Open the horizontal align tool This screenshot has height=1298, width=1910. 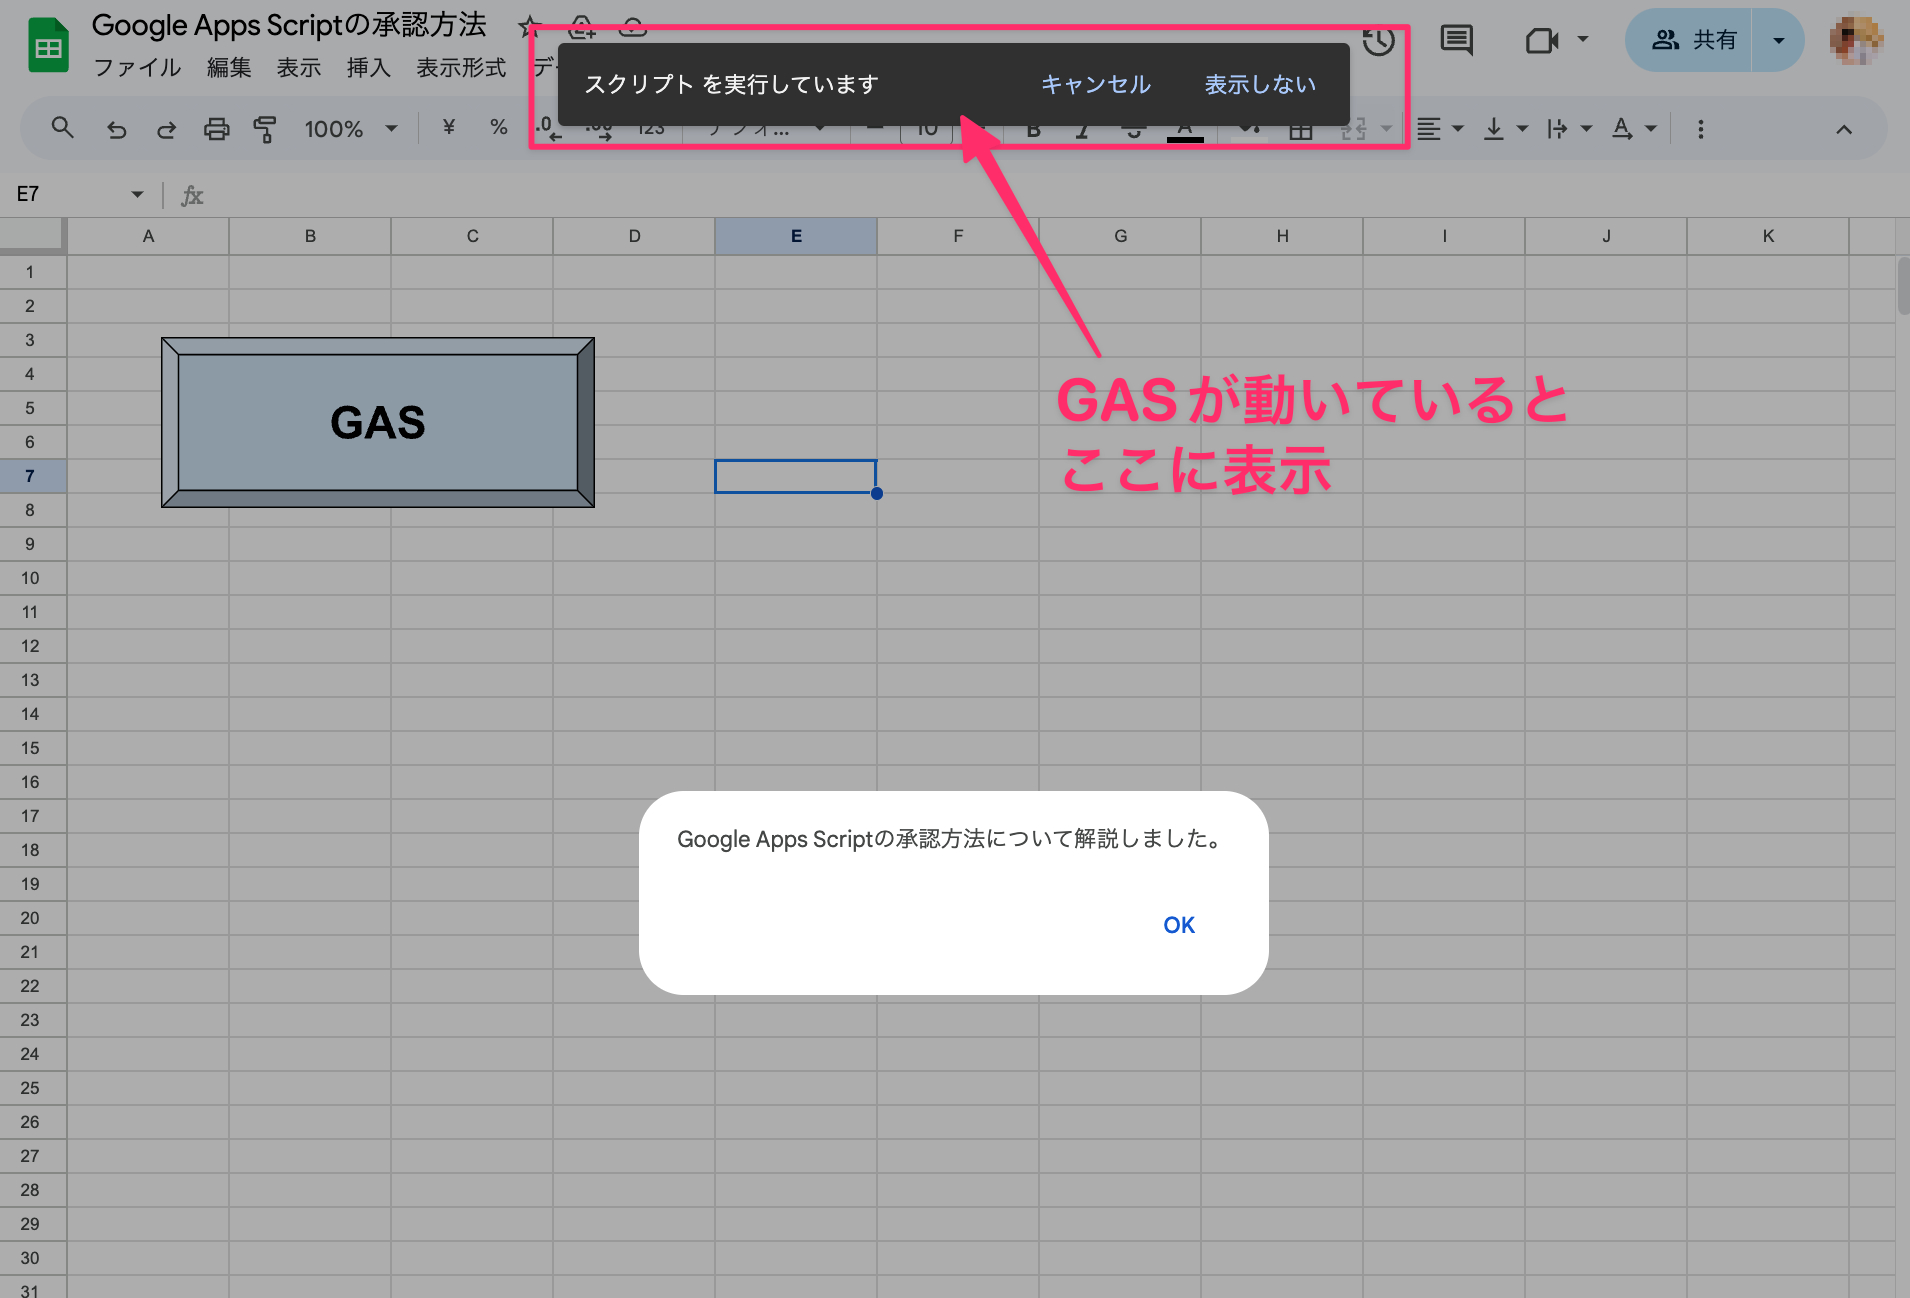(x=1429, y=129)
